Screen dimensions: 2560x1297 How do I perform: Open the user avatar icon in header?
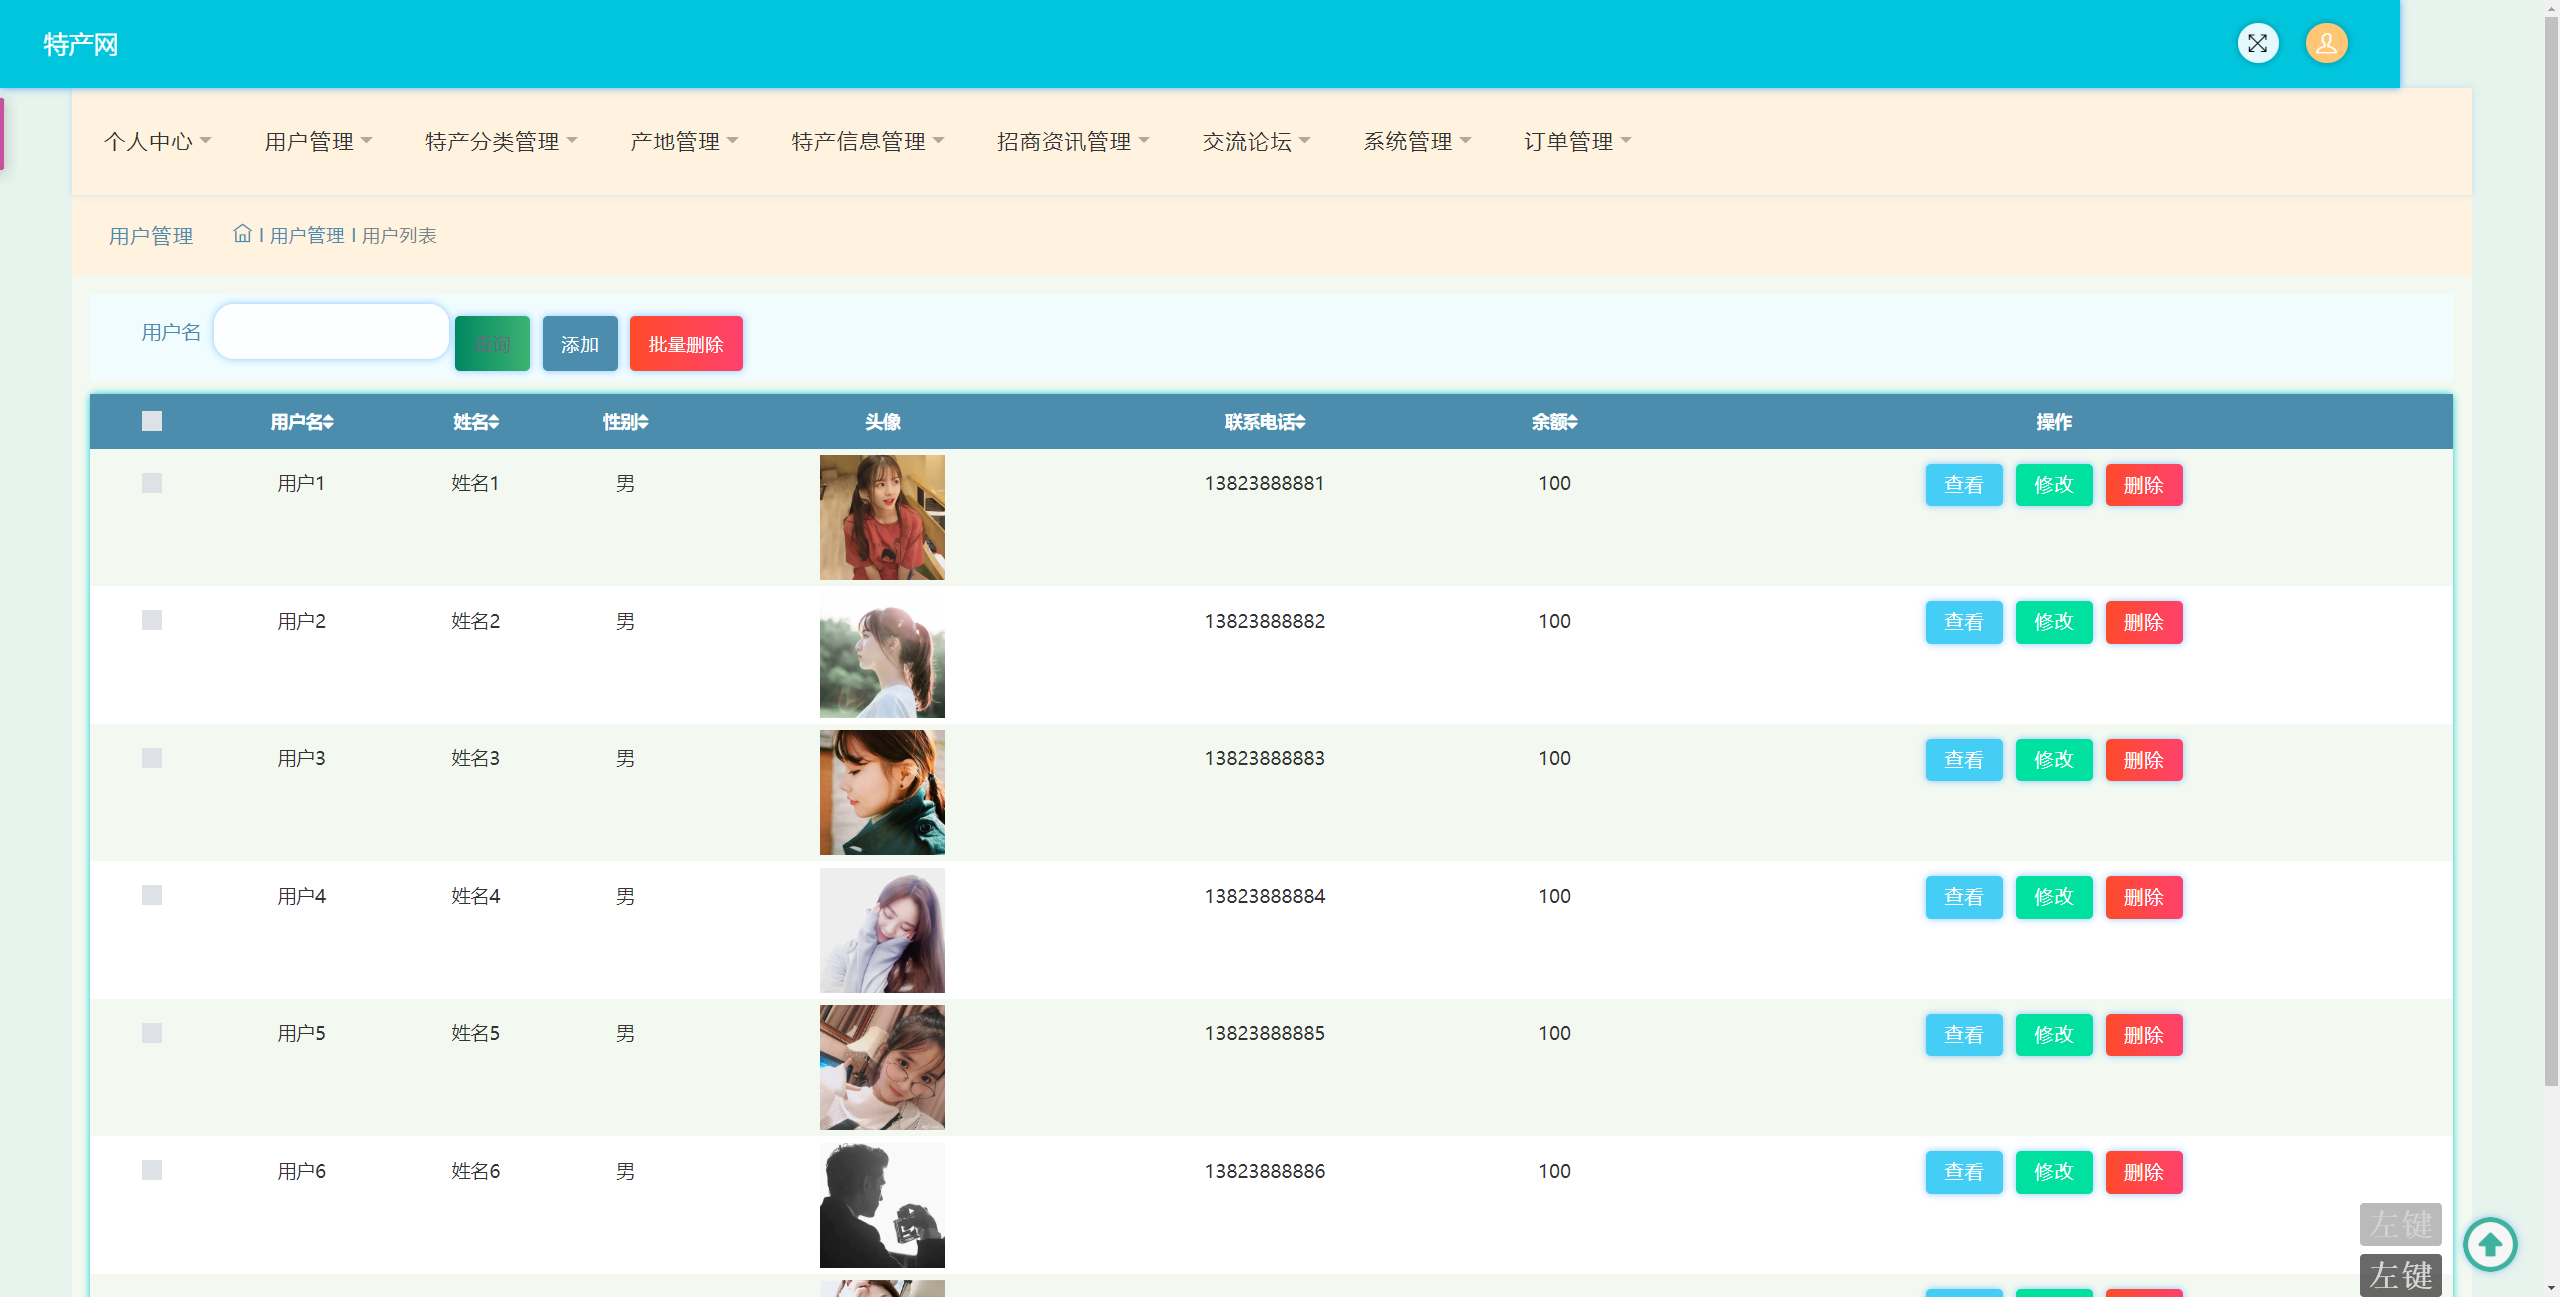click(2326, 43)
